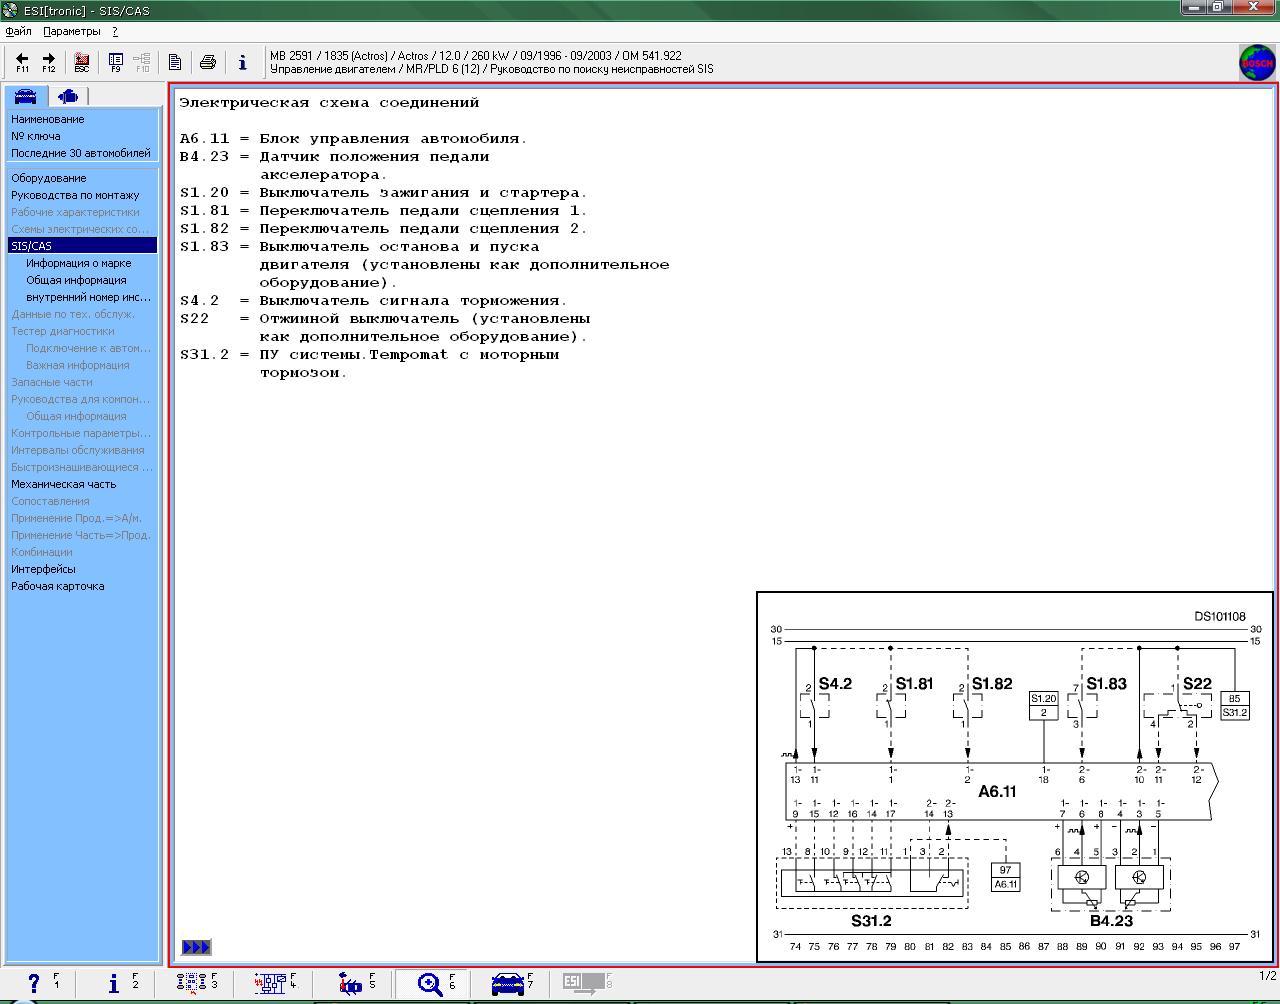Go forward with the F12 arrow

pyautogui.click(x=48, y=62)
